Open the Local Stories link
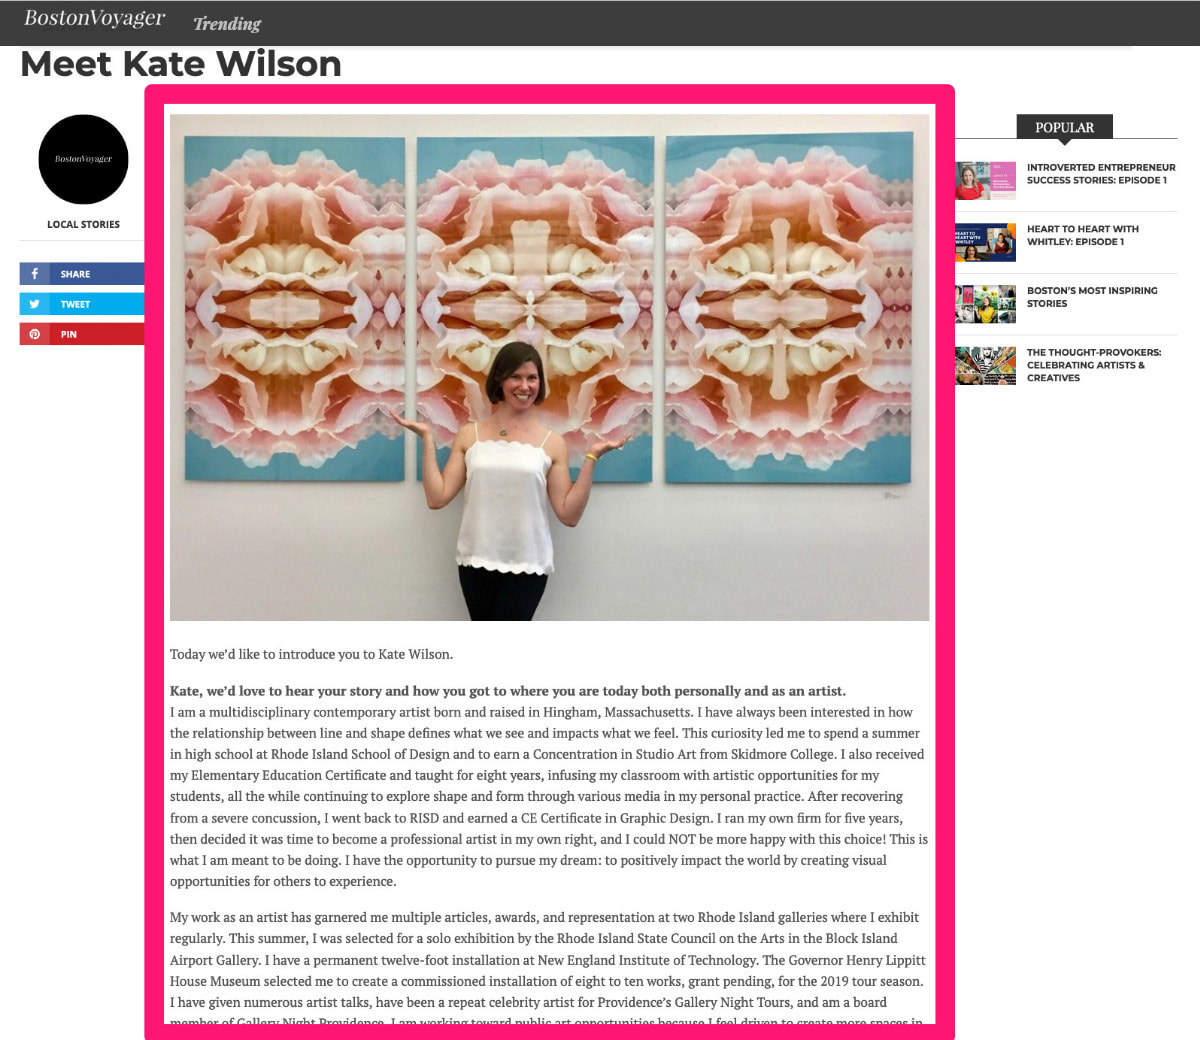This screenshot has height=1040, width=1200. [83, 224]
